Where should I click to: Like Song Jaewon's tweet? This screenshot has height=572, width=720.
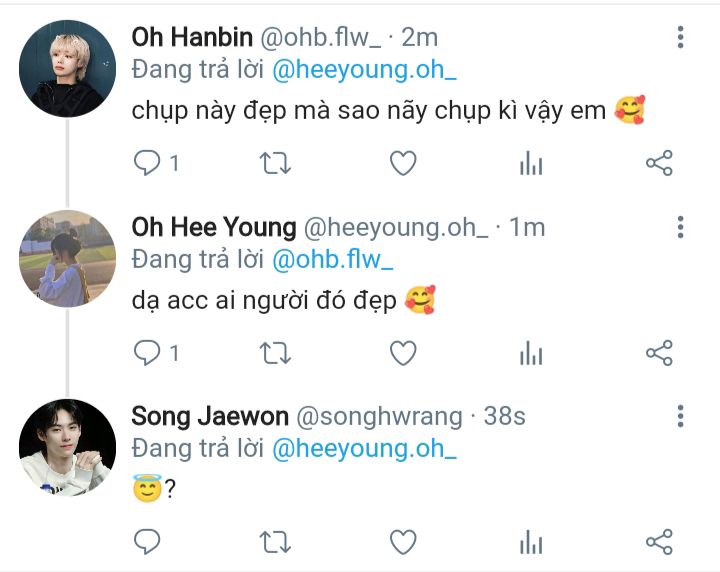403,542
